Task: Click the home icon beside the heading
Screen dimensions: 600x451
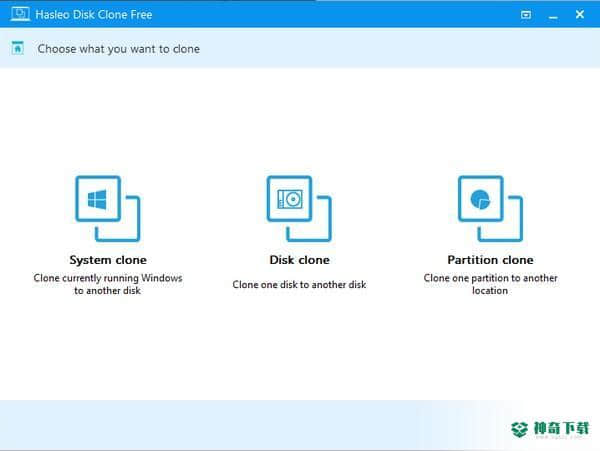Action: 18,48
